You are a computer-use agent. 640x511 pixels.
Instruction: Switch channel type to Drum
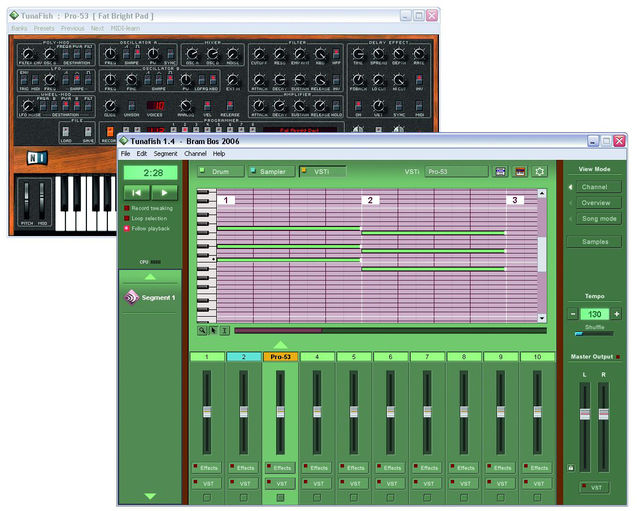coord(220,172)
